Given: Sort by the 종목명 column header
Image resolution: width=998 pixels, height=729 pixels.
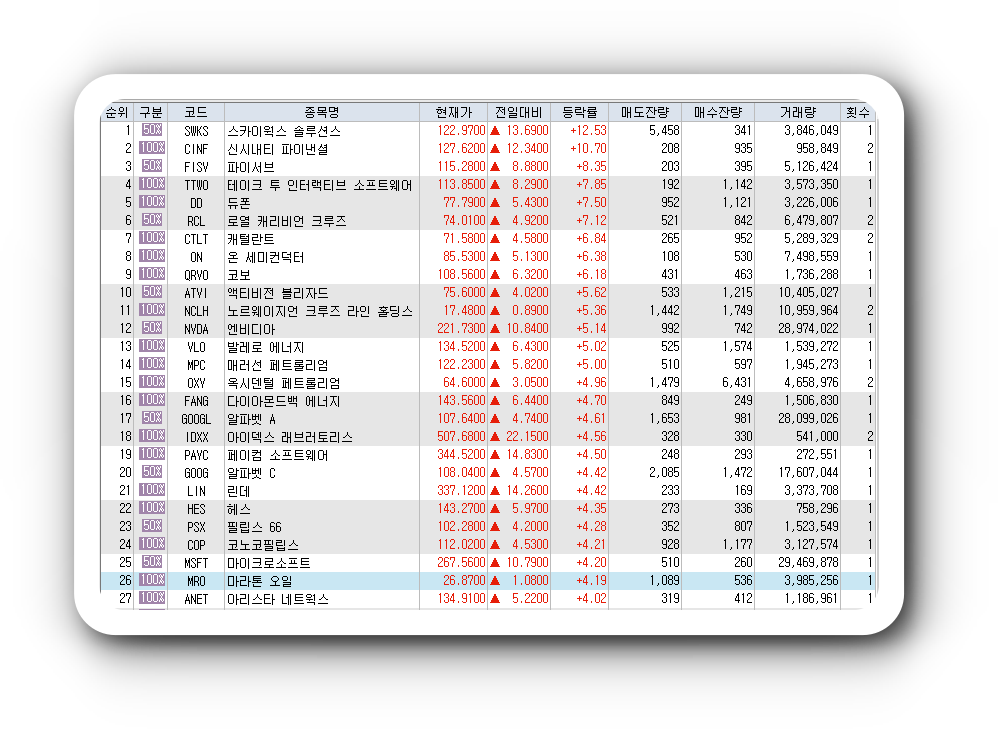Looking at the screenshot, I should point(321,112).
